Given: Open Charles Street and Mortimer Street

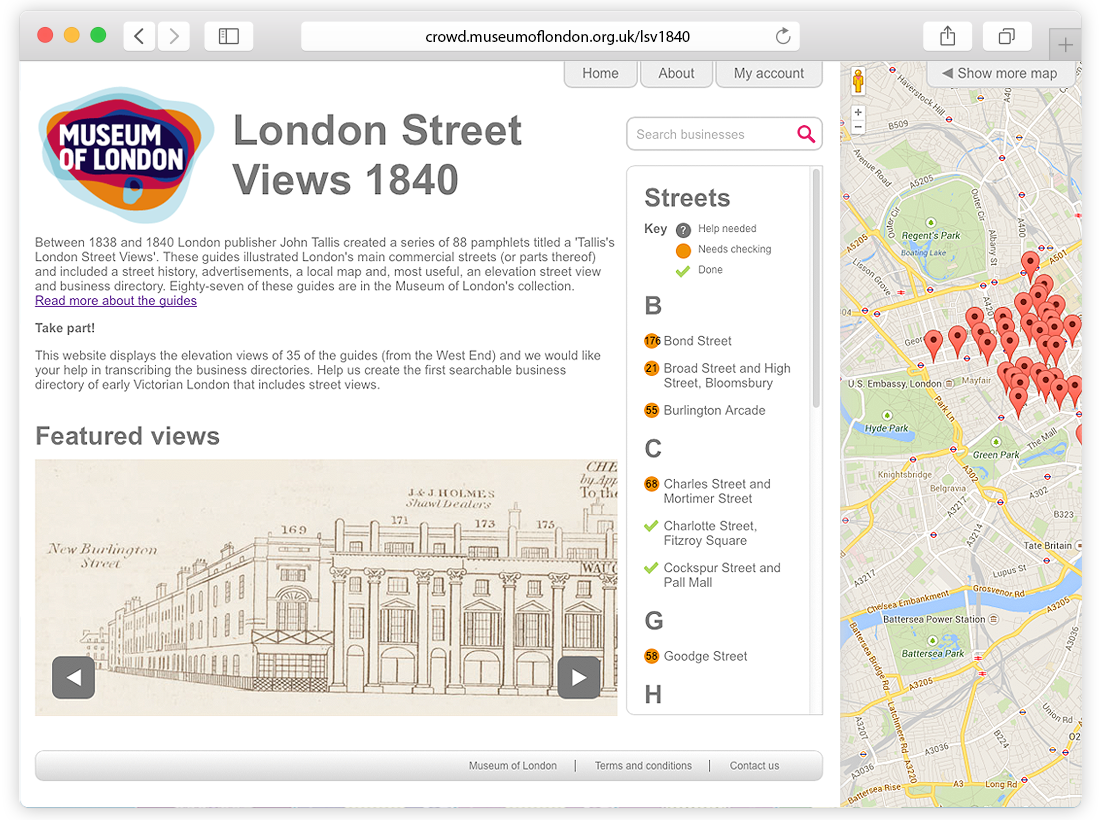Looking at the screenshot, I should pos(717,491).
